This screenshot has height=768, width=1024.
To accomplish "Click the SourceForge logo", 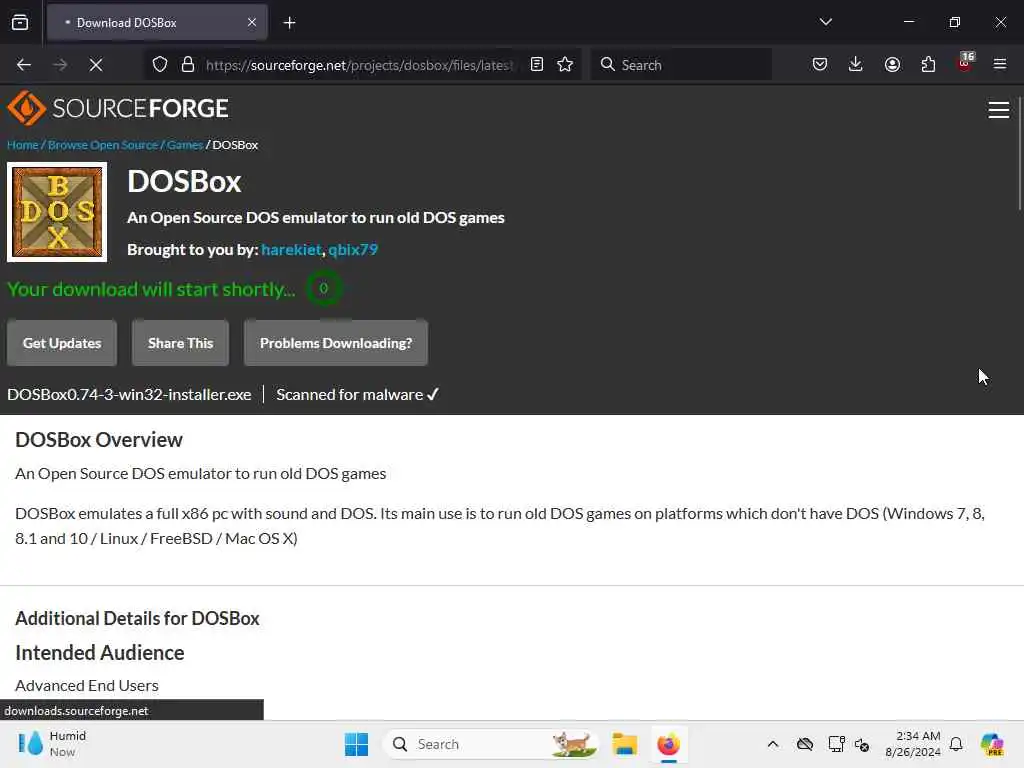I will click(118, 108).
